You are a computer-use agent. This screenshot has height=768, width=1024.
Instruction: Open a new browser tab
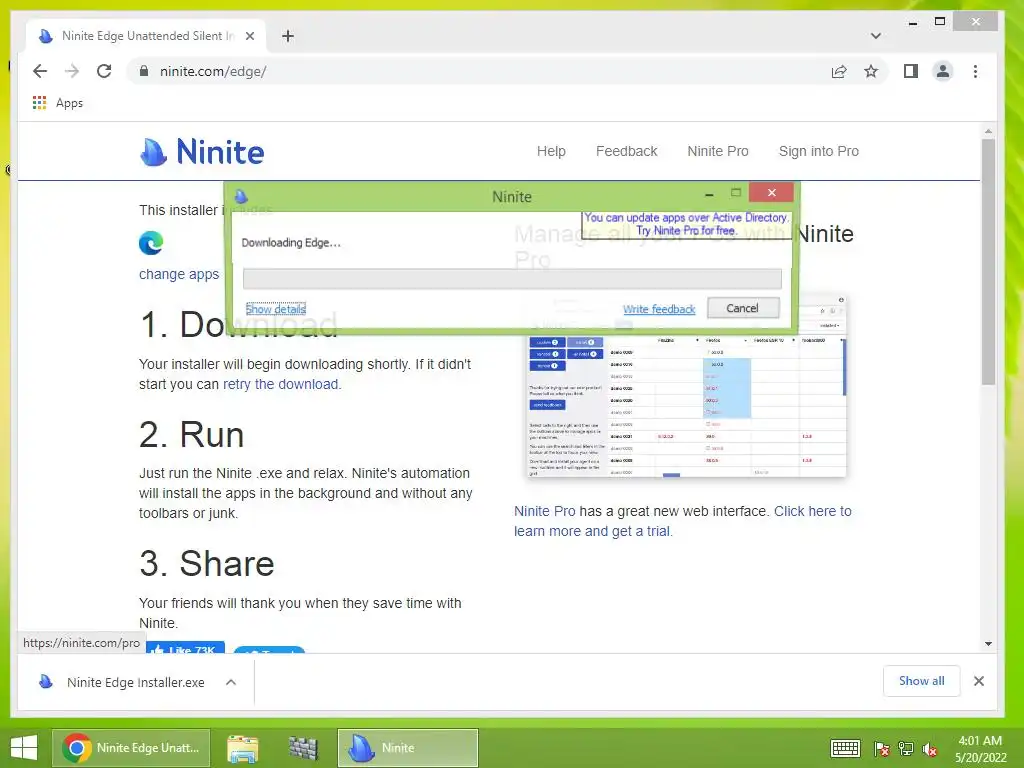point(288,36)
